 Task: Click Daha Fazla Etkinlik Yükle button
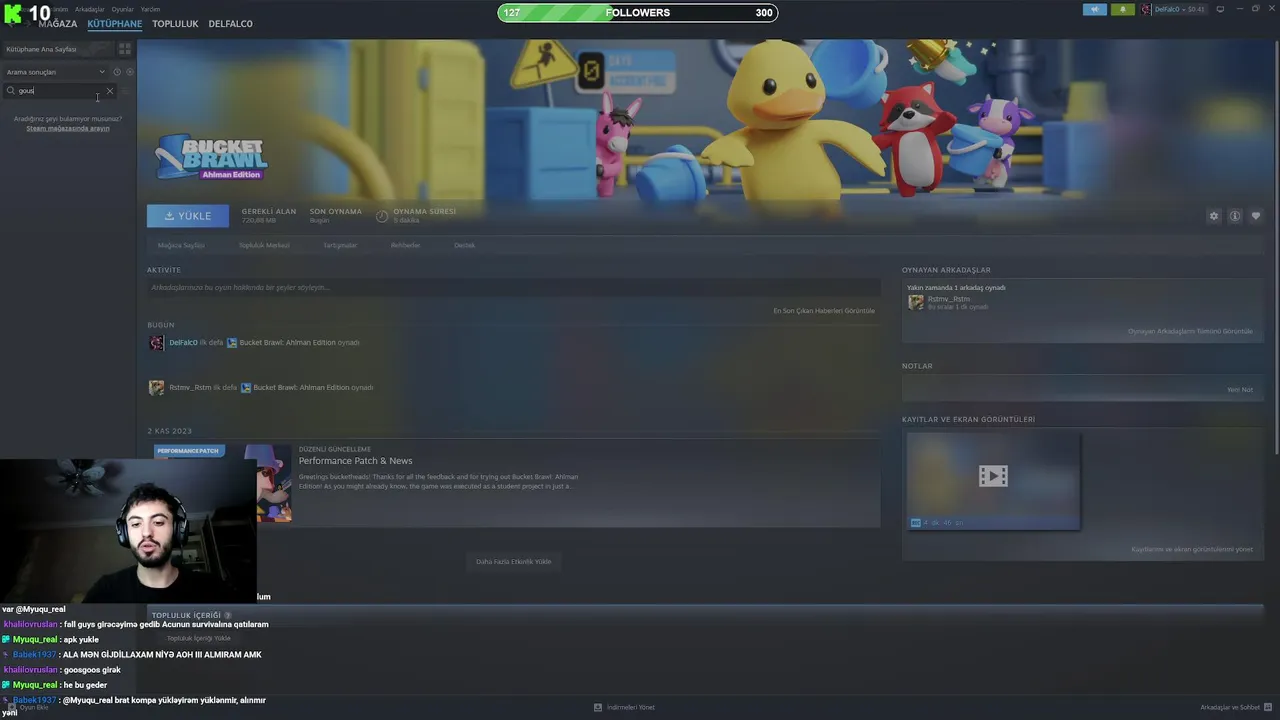click(x=513, y=562)
